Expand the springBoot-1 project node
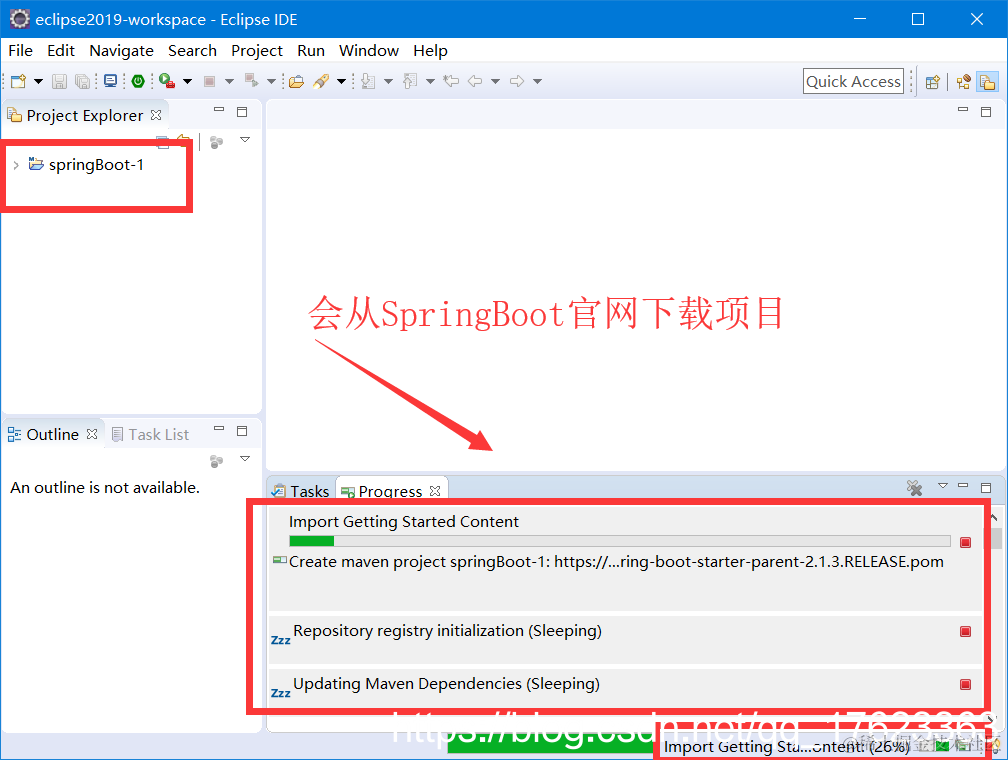The height and width of the screenshot is (760, 1008). [x=16, y=165]
